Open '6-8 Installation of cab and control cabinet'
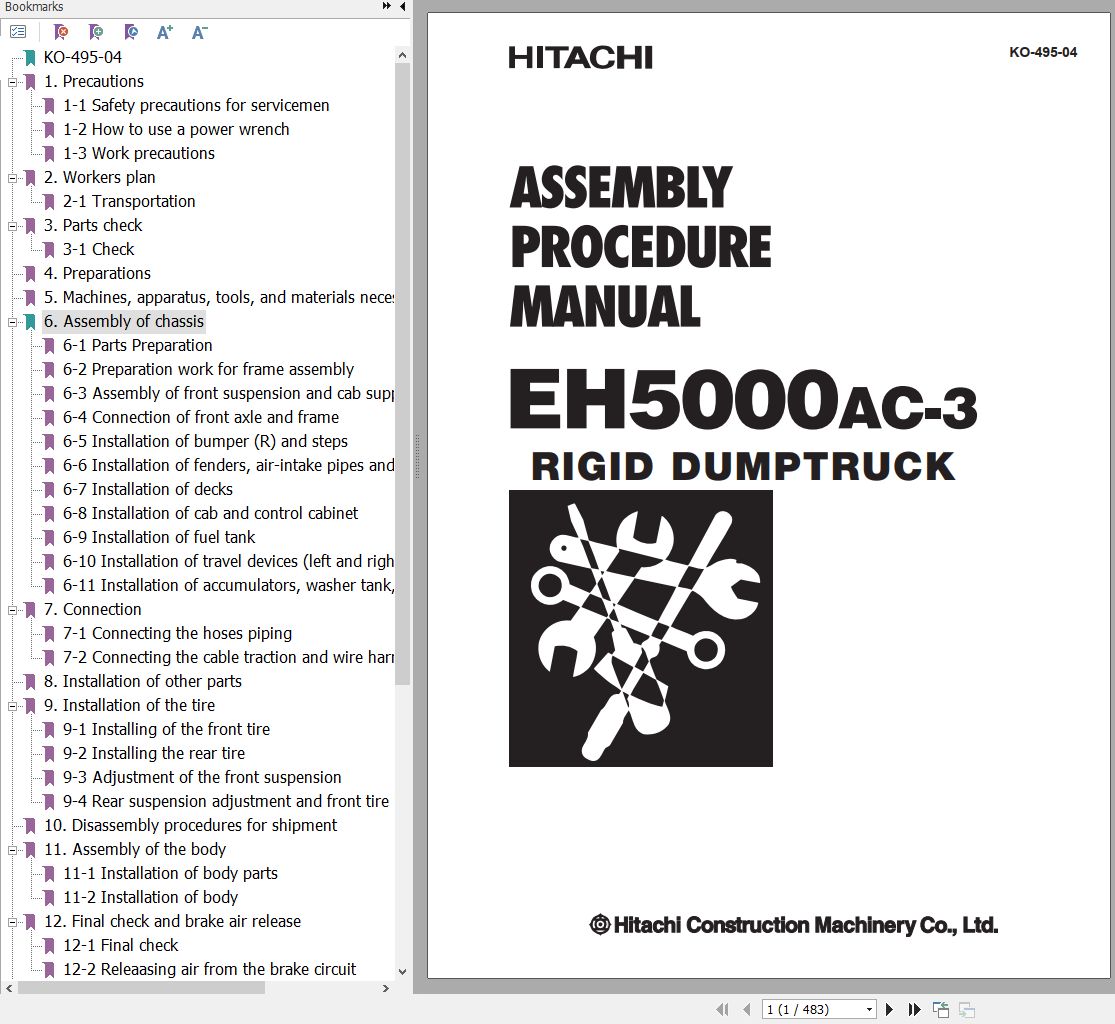 tap(210, 513)
